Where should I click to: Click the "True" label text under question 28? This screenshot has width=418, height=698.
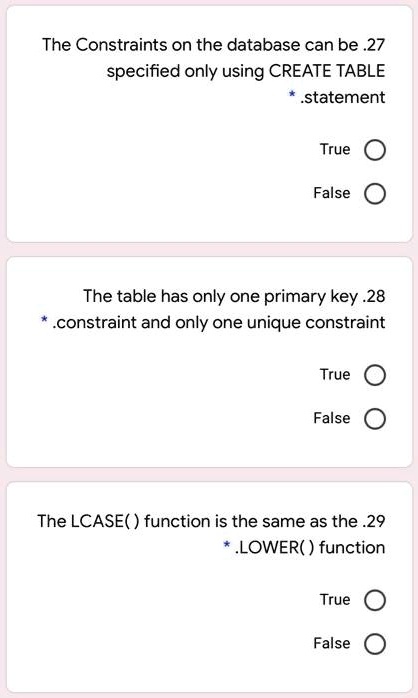(335, 374)
